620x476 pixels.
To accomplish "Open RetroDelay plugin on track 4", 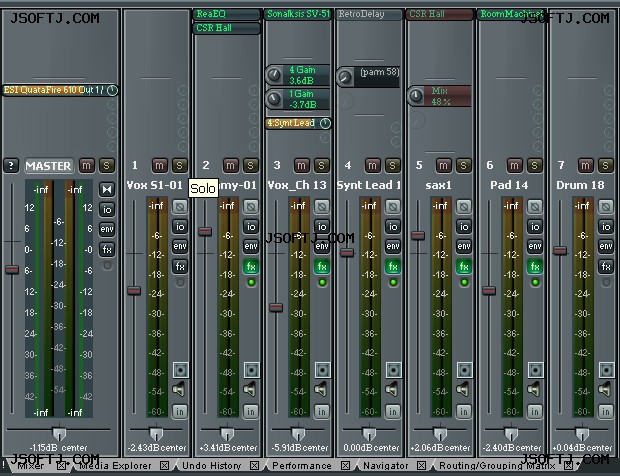I will click(x=369, y=14).
